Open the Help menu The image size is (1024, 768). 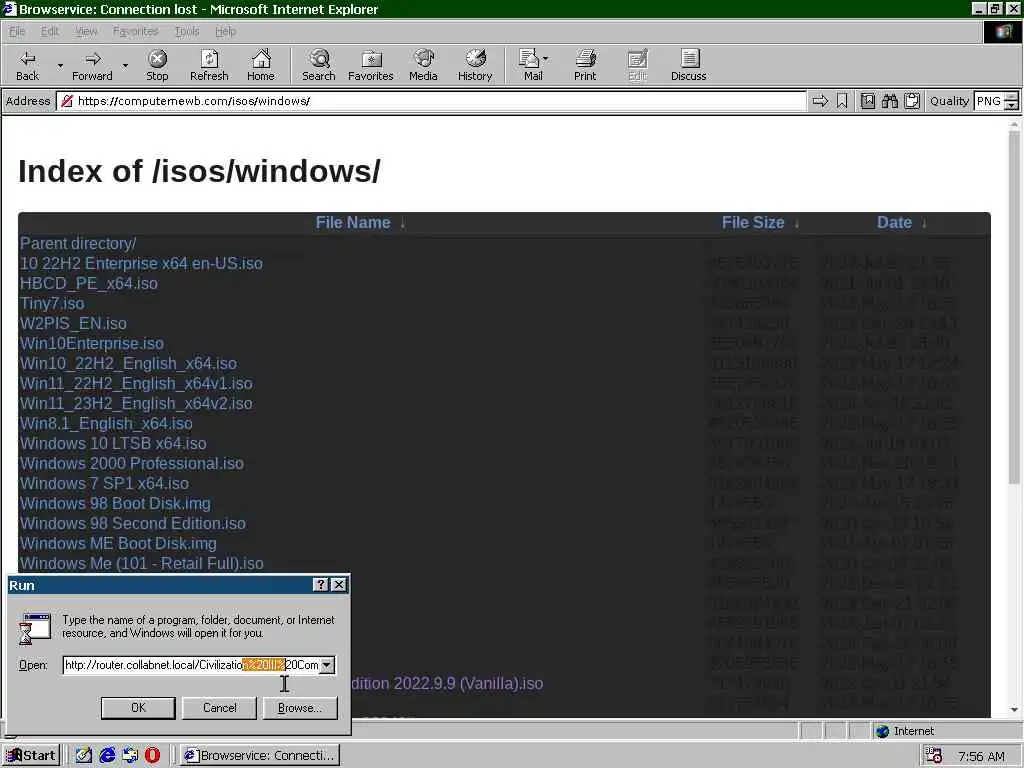(x=225, y=31)
